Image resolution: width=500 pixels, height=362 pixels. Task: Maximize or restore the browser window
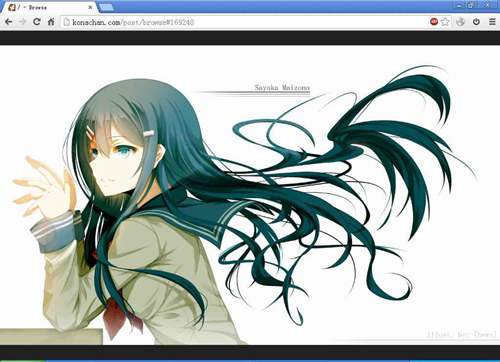tap(471, 5)
